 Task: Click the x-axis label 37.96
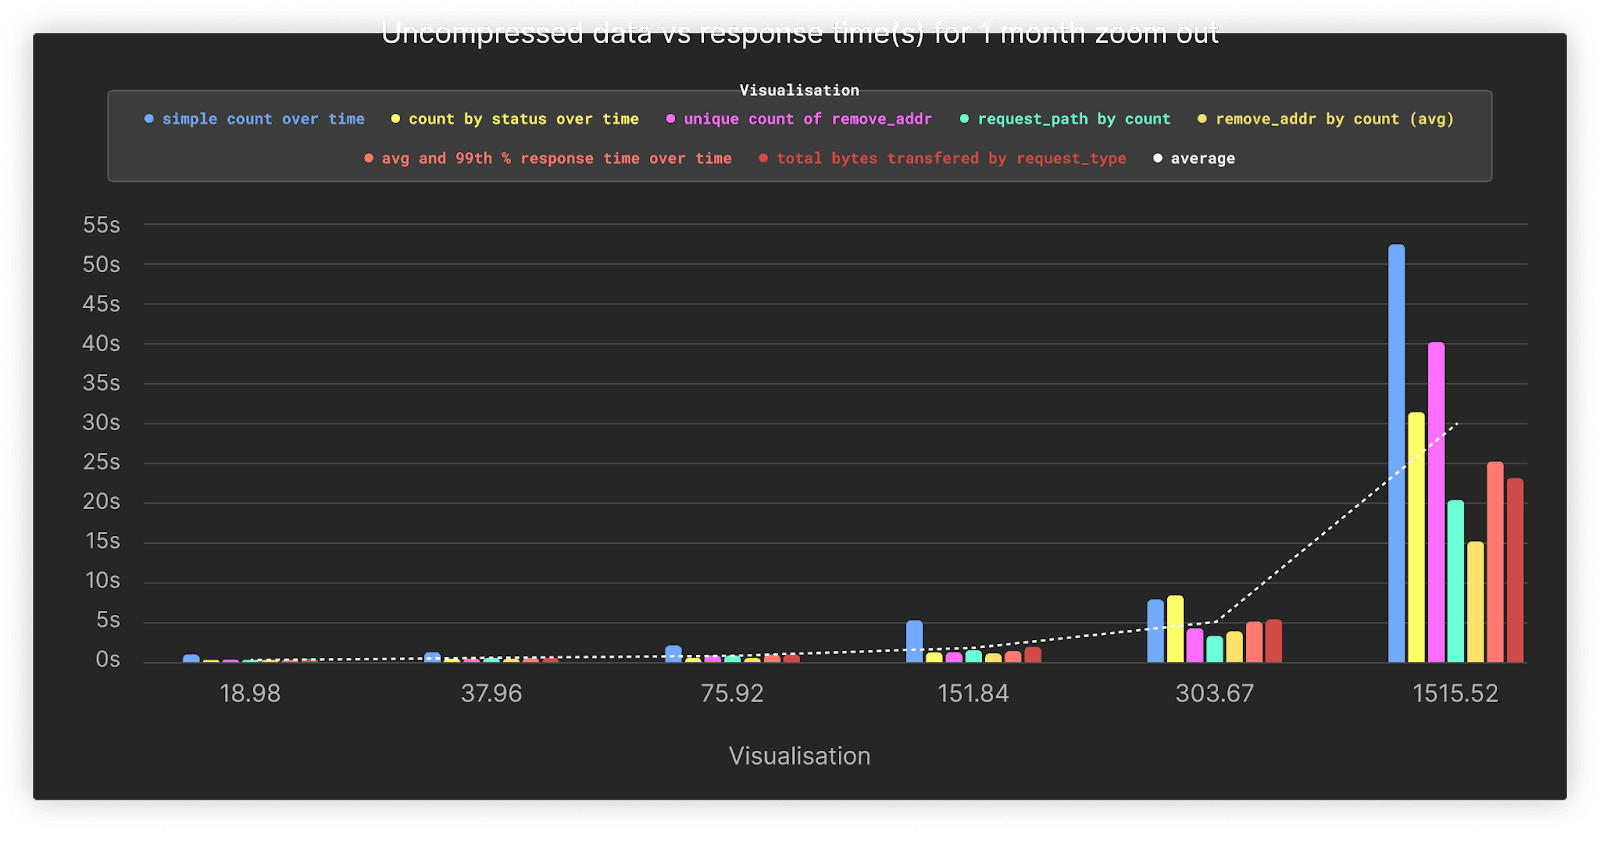coord(491,694)
